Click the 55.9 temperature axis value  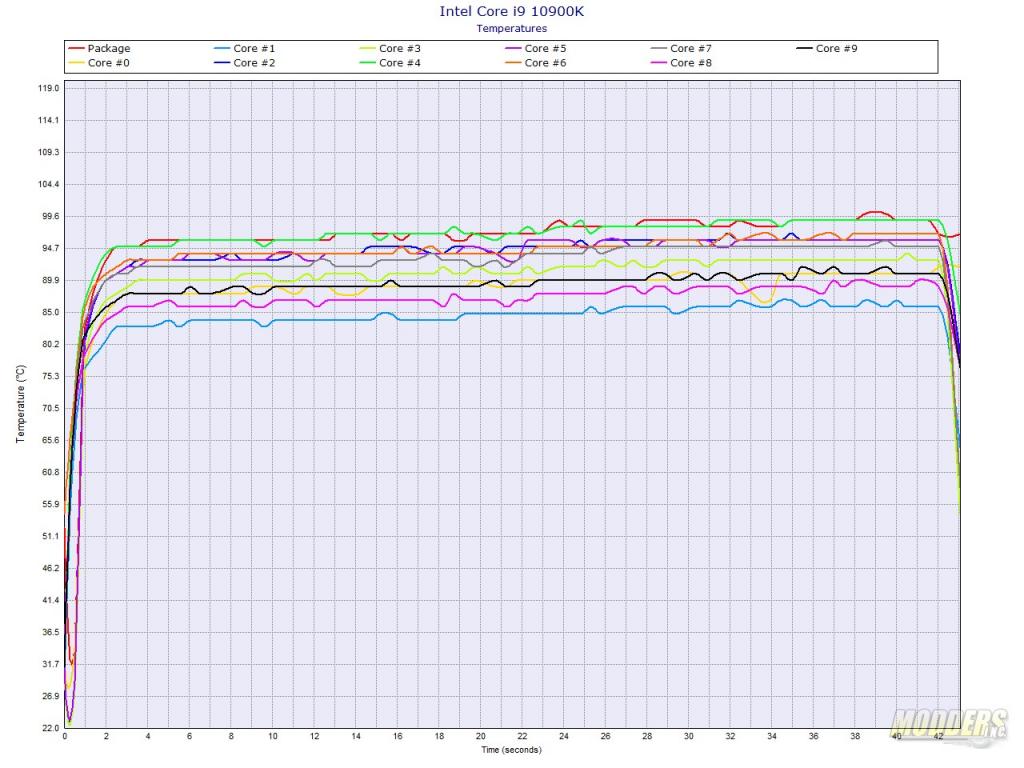[50, 504]
